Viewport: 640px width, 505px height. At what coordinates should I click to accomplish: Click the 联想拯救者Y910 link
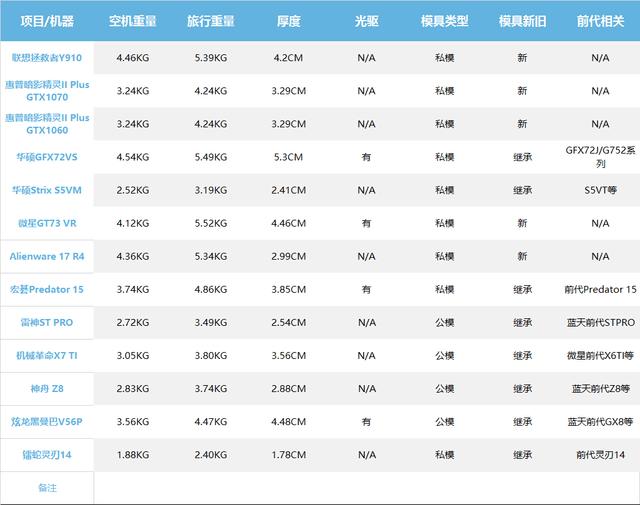(47, 58)
